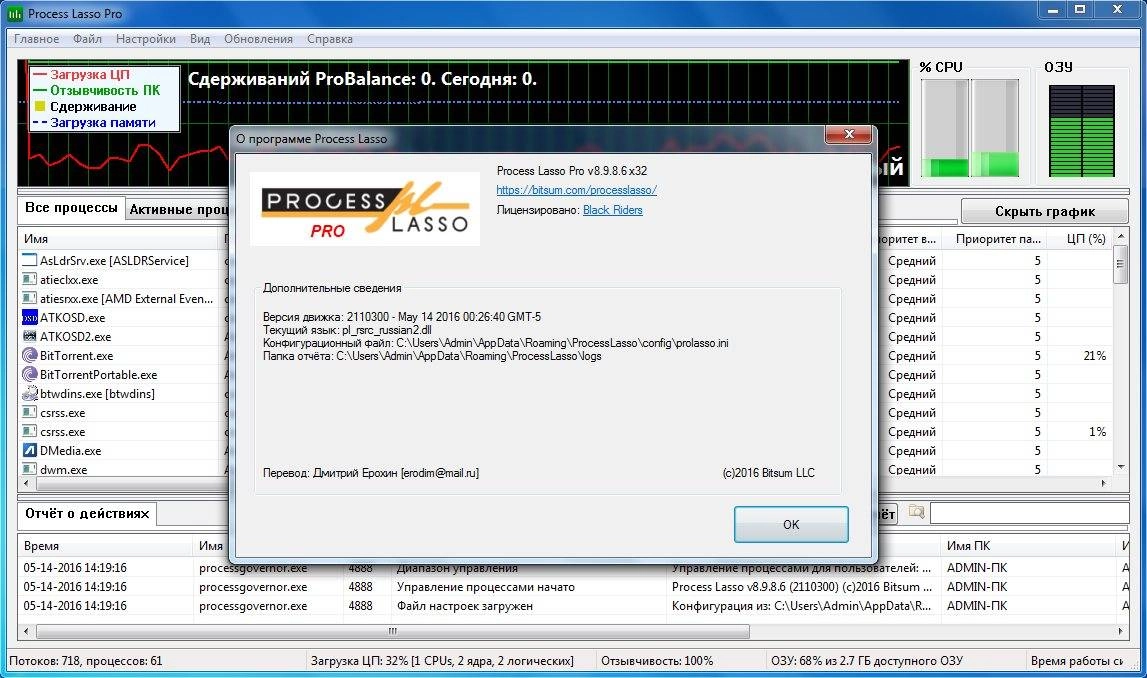Open the Вид menu
This screenshot has height=678, width=1147.
pyautogui.click(x=200, y=39)
